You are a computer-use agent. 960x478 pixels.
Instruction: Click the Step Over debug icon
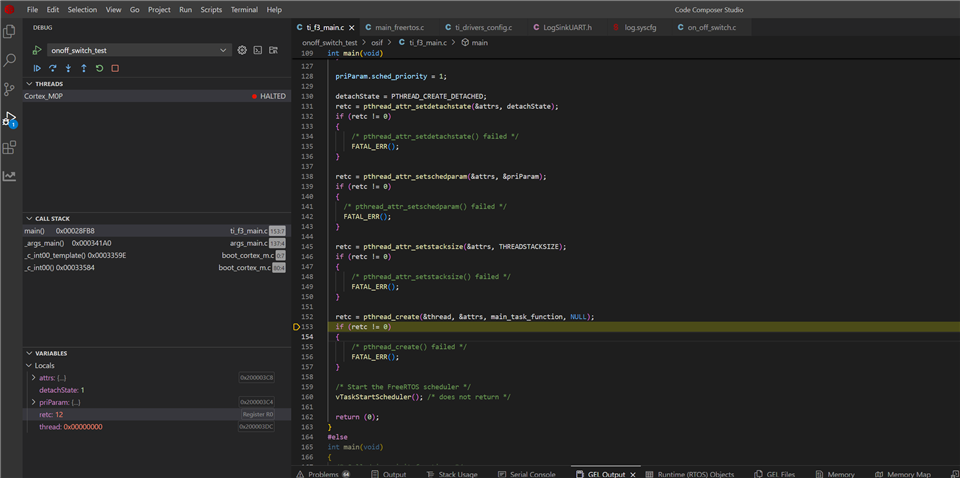53,68
